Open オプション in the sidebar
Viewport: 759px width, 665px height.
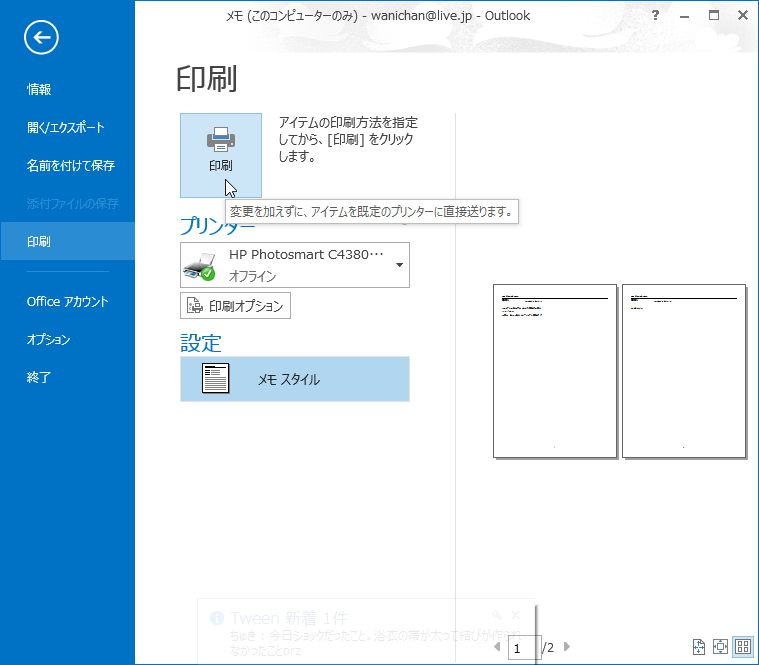(48, 340)
